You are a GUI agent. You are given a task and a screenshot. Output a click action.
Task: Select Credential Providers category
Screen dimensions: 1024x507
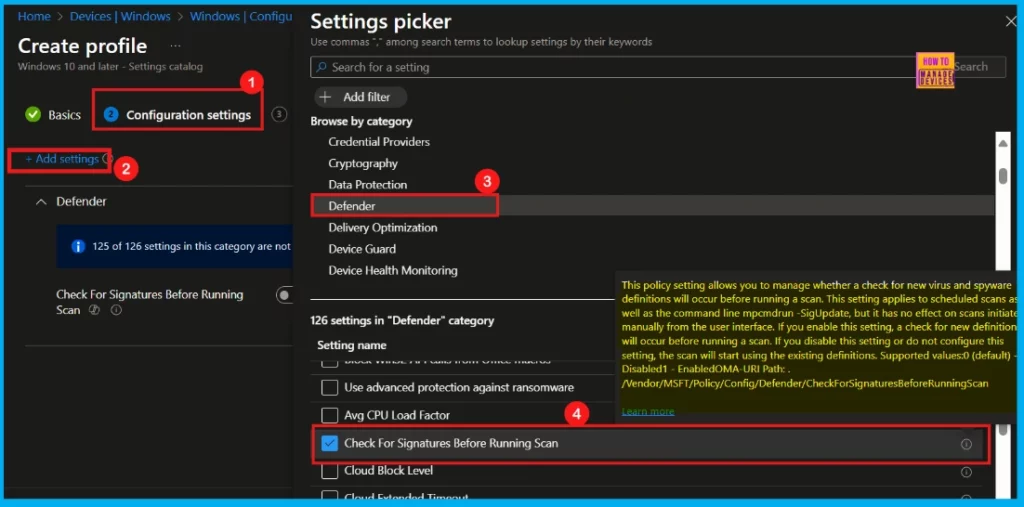(x=379, y=142)
